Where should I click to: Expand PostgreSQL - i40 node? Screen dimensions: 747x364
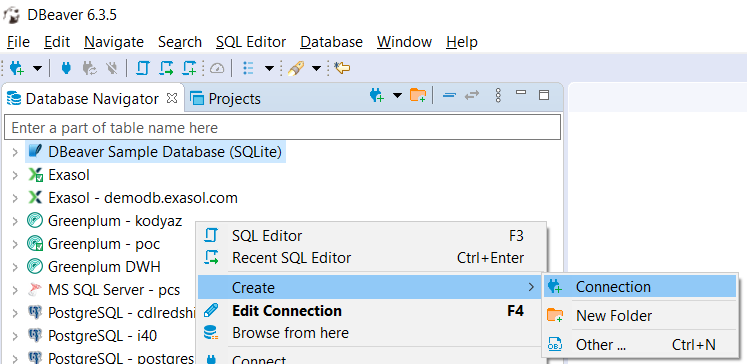pos(15,336)
